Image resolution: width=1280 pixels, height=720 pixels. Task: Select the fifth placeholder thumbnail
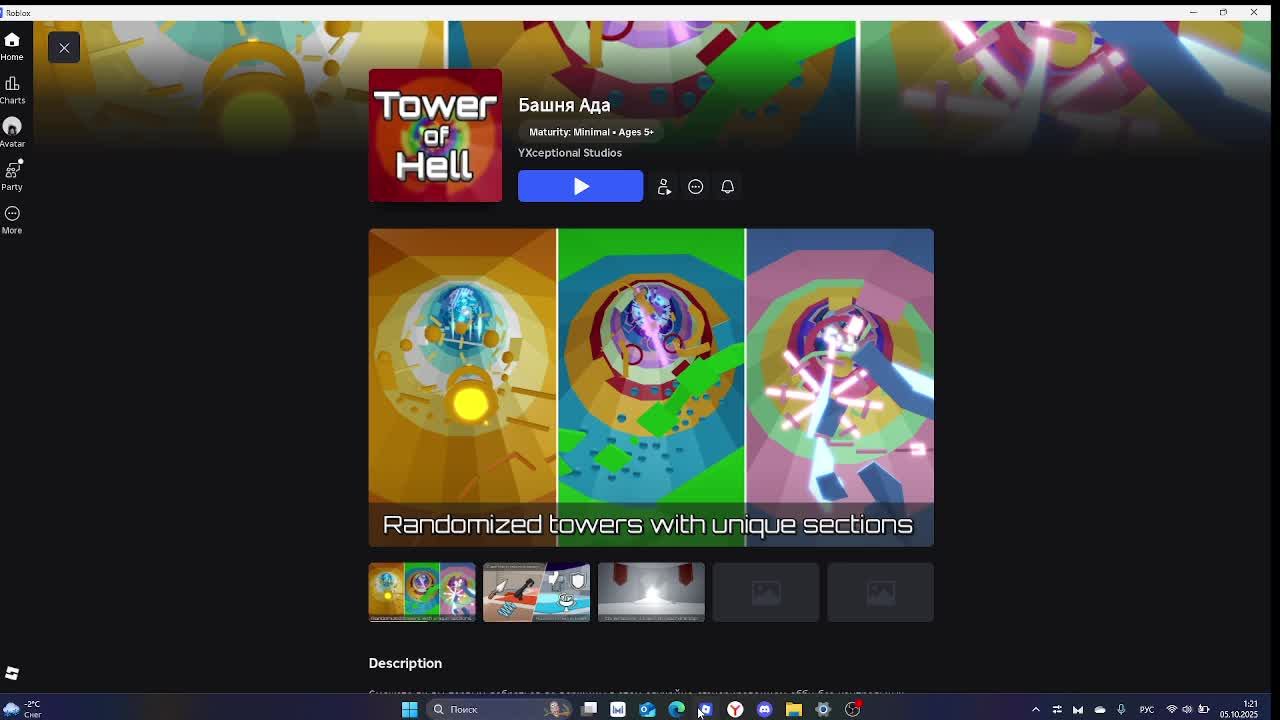pos(880,592)
